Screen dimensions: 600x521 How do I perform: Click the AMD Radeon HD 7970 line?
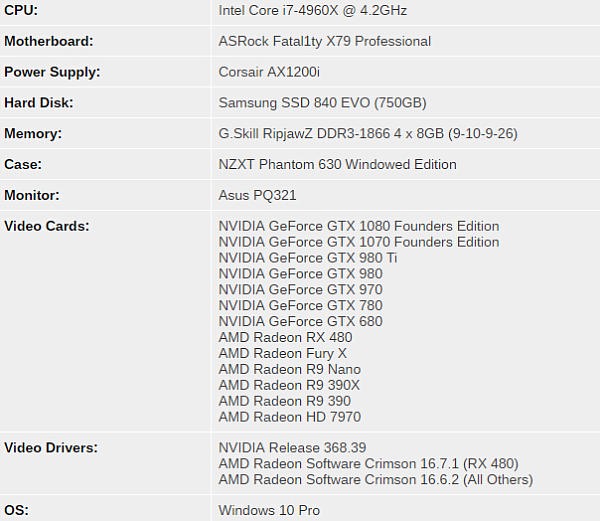click(x=289, y=417)
